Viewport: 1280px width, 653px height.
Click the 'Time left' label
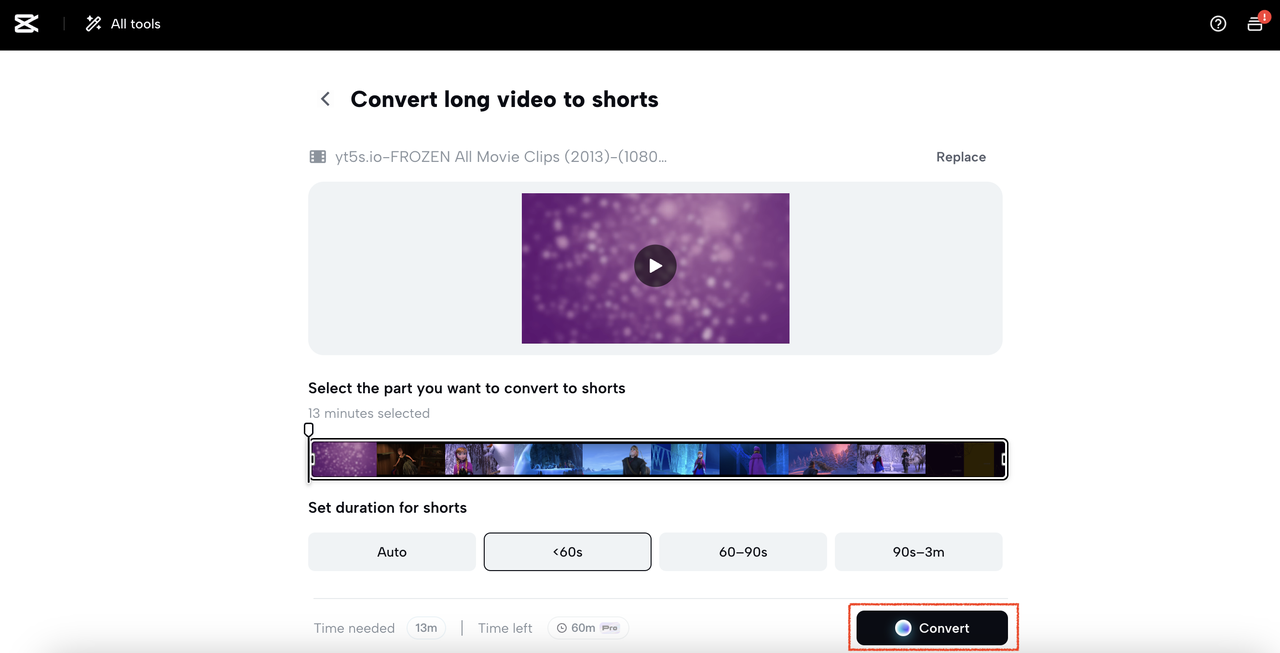(505, 628)
